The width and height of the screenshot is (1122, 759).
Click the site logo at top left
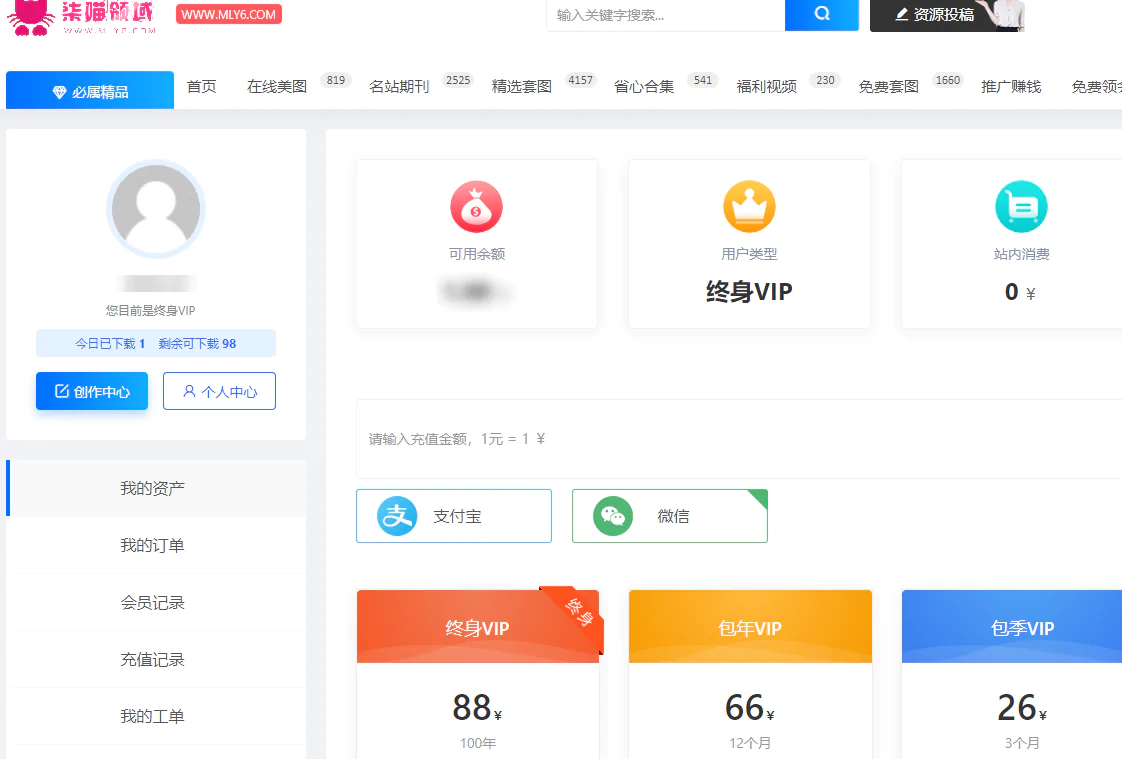81,17
